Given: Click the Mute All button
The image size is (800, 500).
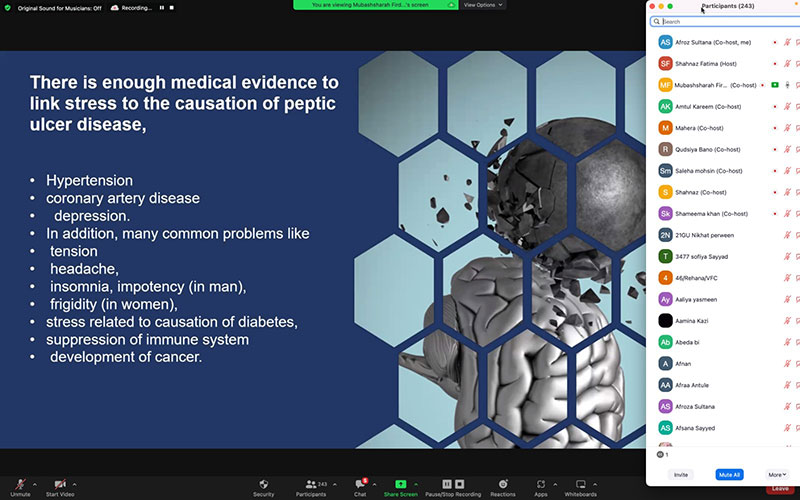Looking at the screenshot, I should click(729, 474).
